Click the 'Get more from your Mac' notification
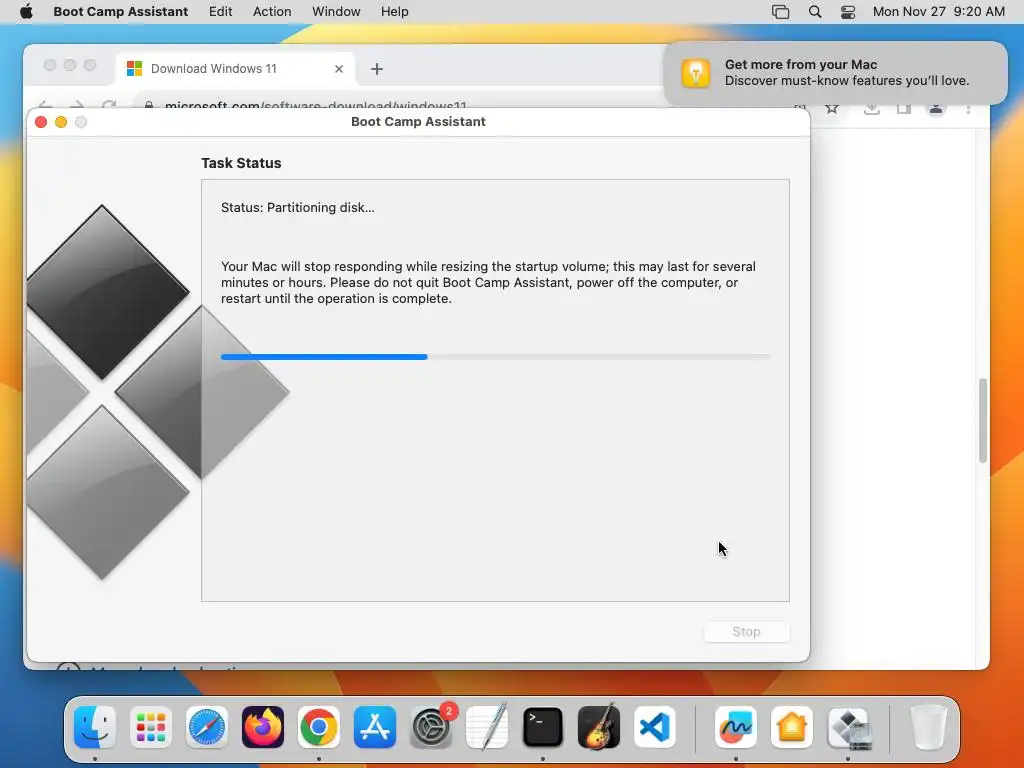Viewport: 1024px width, 768px height. coord(836,72)
